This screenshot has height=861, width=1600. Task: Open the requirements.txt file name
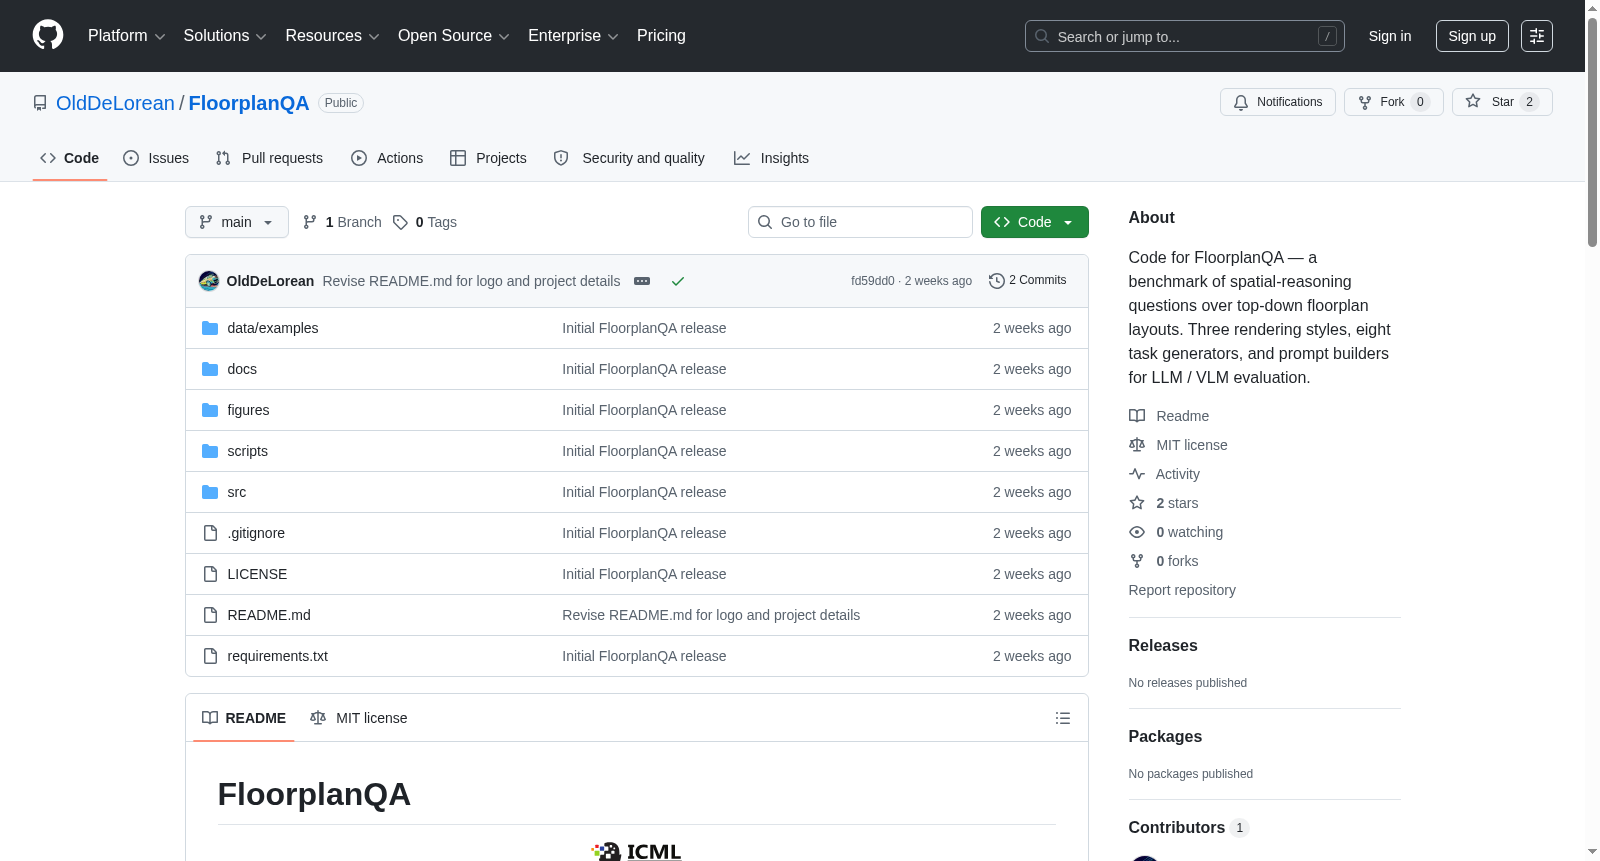[278, 656]
